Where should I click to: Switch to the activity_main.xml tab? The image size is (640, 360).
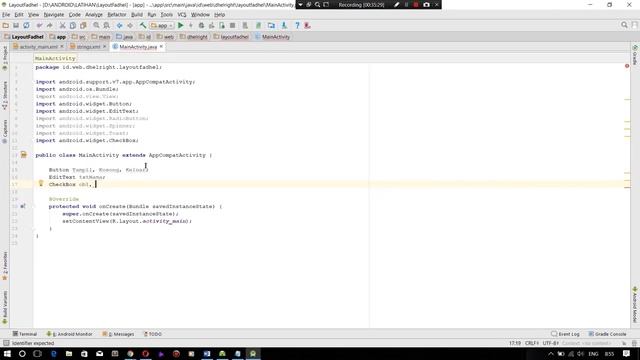pos(38,47)
